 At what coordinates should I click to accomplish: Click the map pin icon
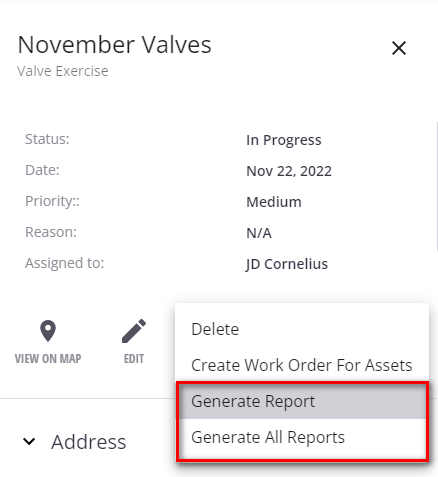pyautogui.click(x=48, y=331)
